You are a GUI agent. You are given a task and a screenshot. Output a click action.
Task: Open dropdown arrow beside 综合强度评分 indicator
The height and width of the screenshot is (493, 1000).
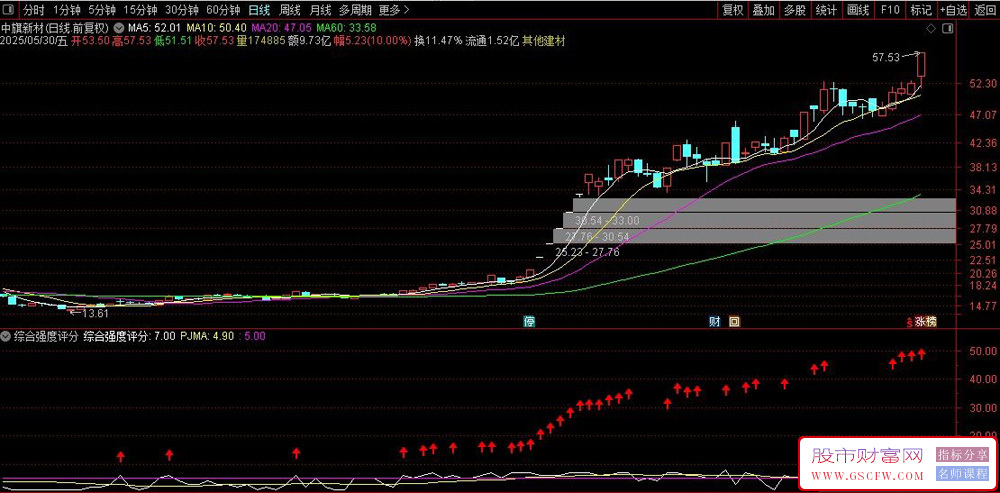tap(6, 336)
